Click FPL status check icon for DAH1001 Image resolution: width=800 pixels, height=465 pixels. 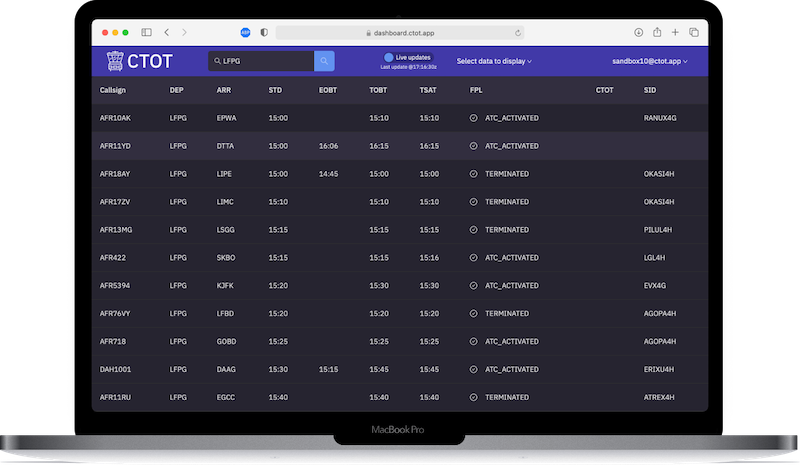473,369
